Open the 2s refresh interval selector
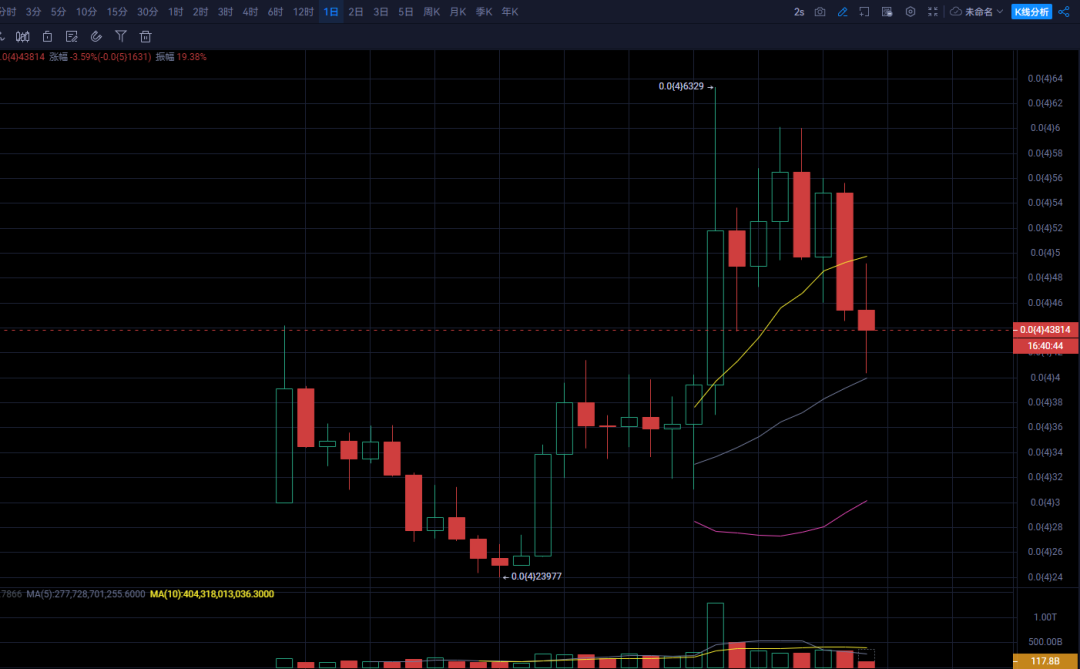 point(799,12)
